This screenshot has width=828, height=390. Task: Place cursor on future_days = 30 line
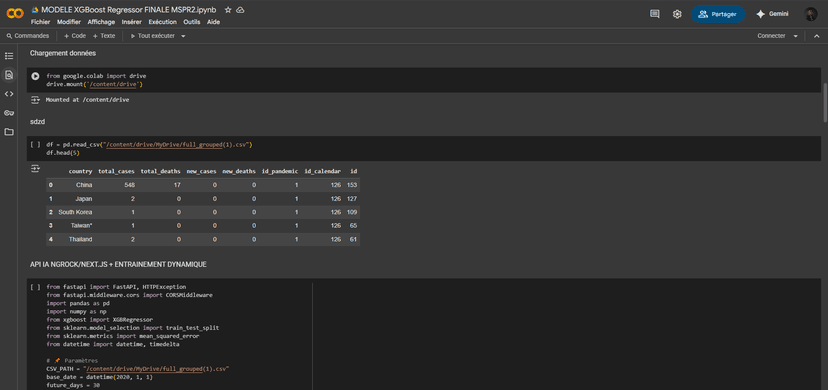(x=73, y=386)
